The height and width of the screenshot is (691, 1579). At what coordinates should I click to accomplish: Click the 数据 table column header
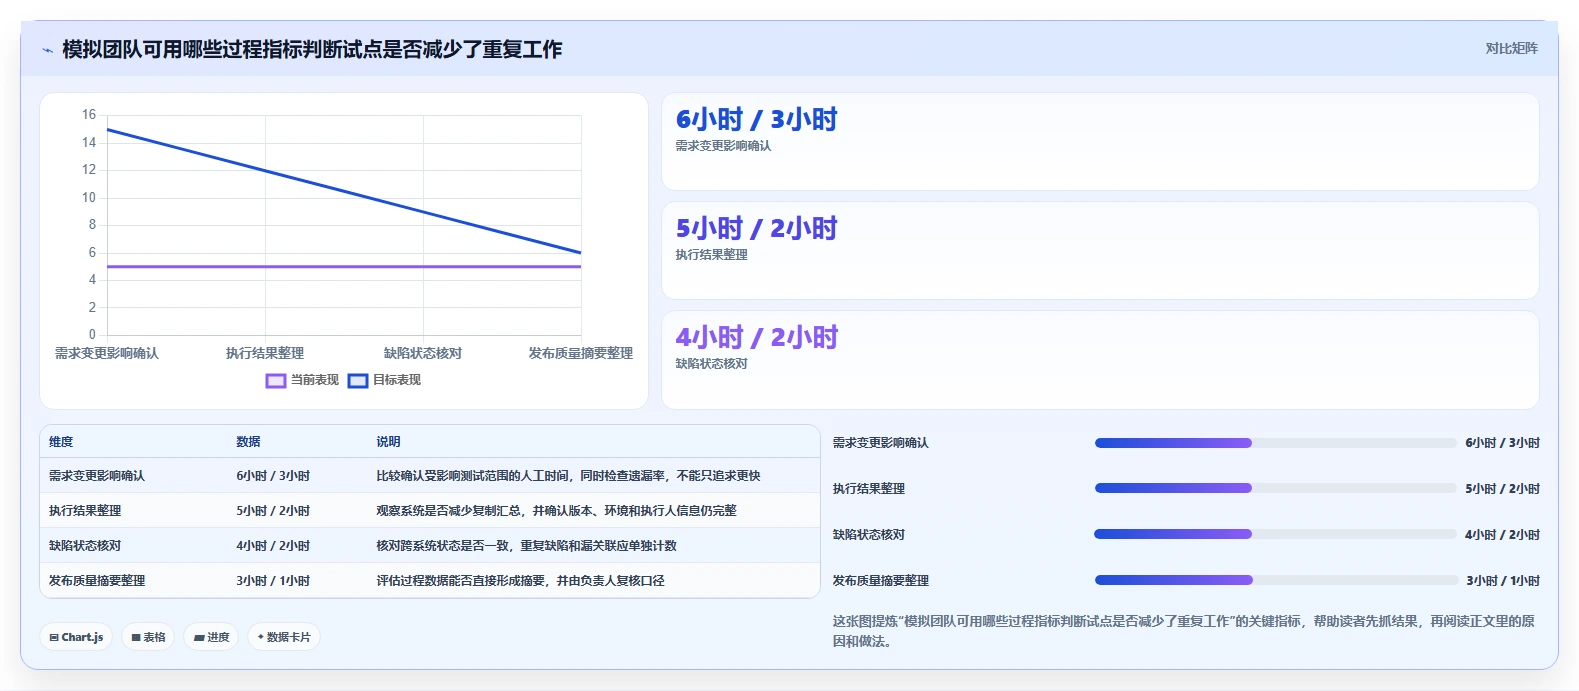tap(248, 442)
